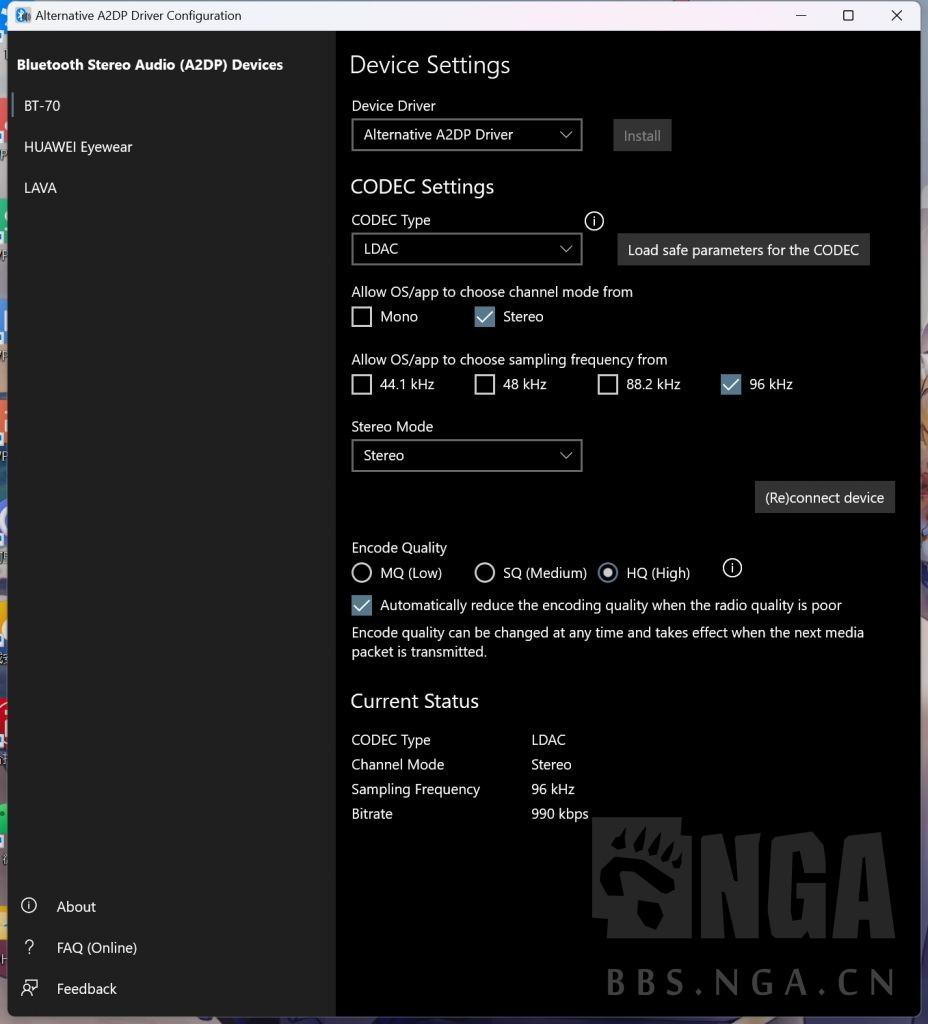
Task: Choose SQ (Medium) encode quality
Action: pyautogui.click(x=484, y=573)
